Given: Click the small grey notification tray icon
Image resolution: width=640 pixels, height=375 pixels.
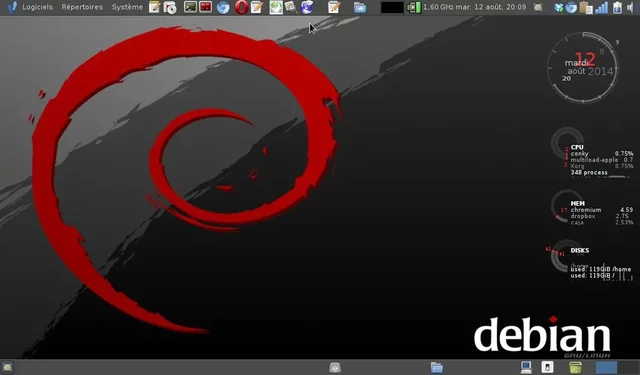Looking at the screenshot, I should (538, 7).
